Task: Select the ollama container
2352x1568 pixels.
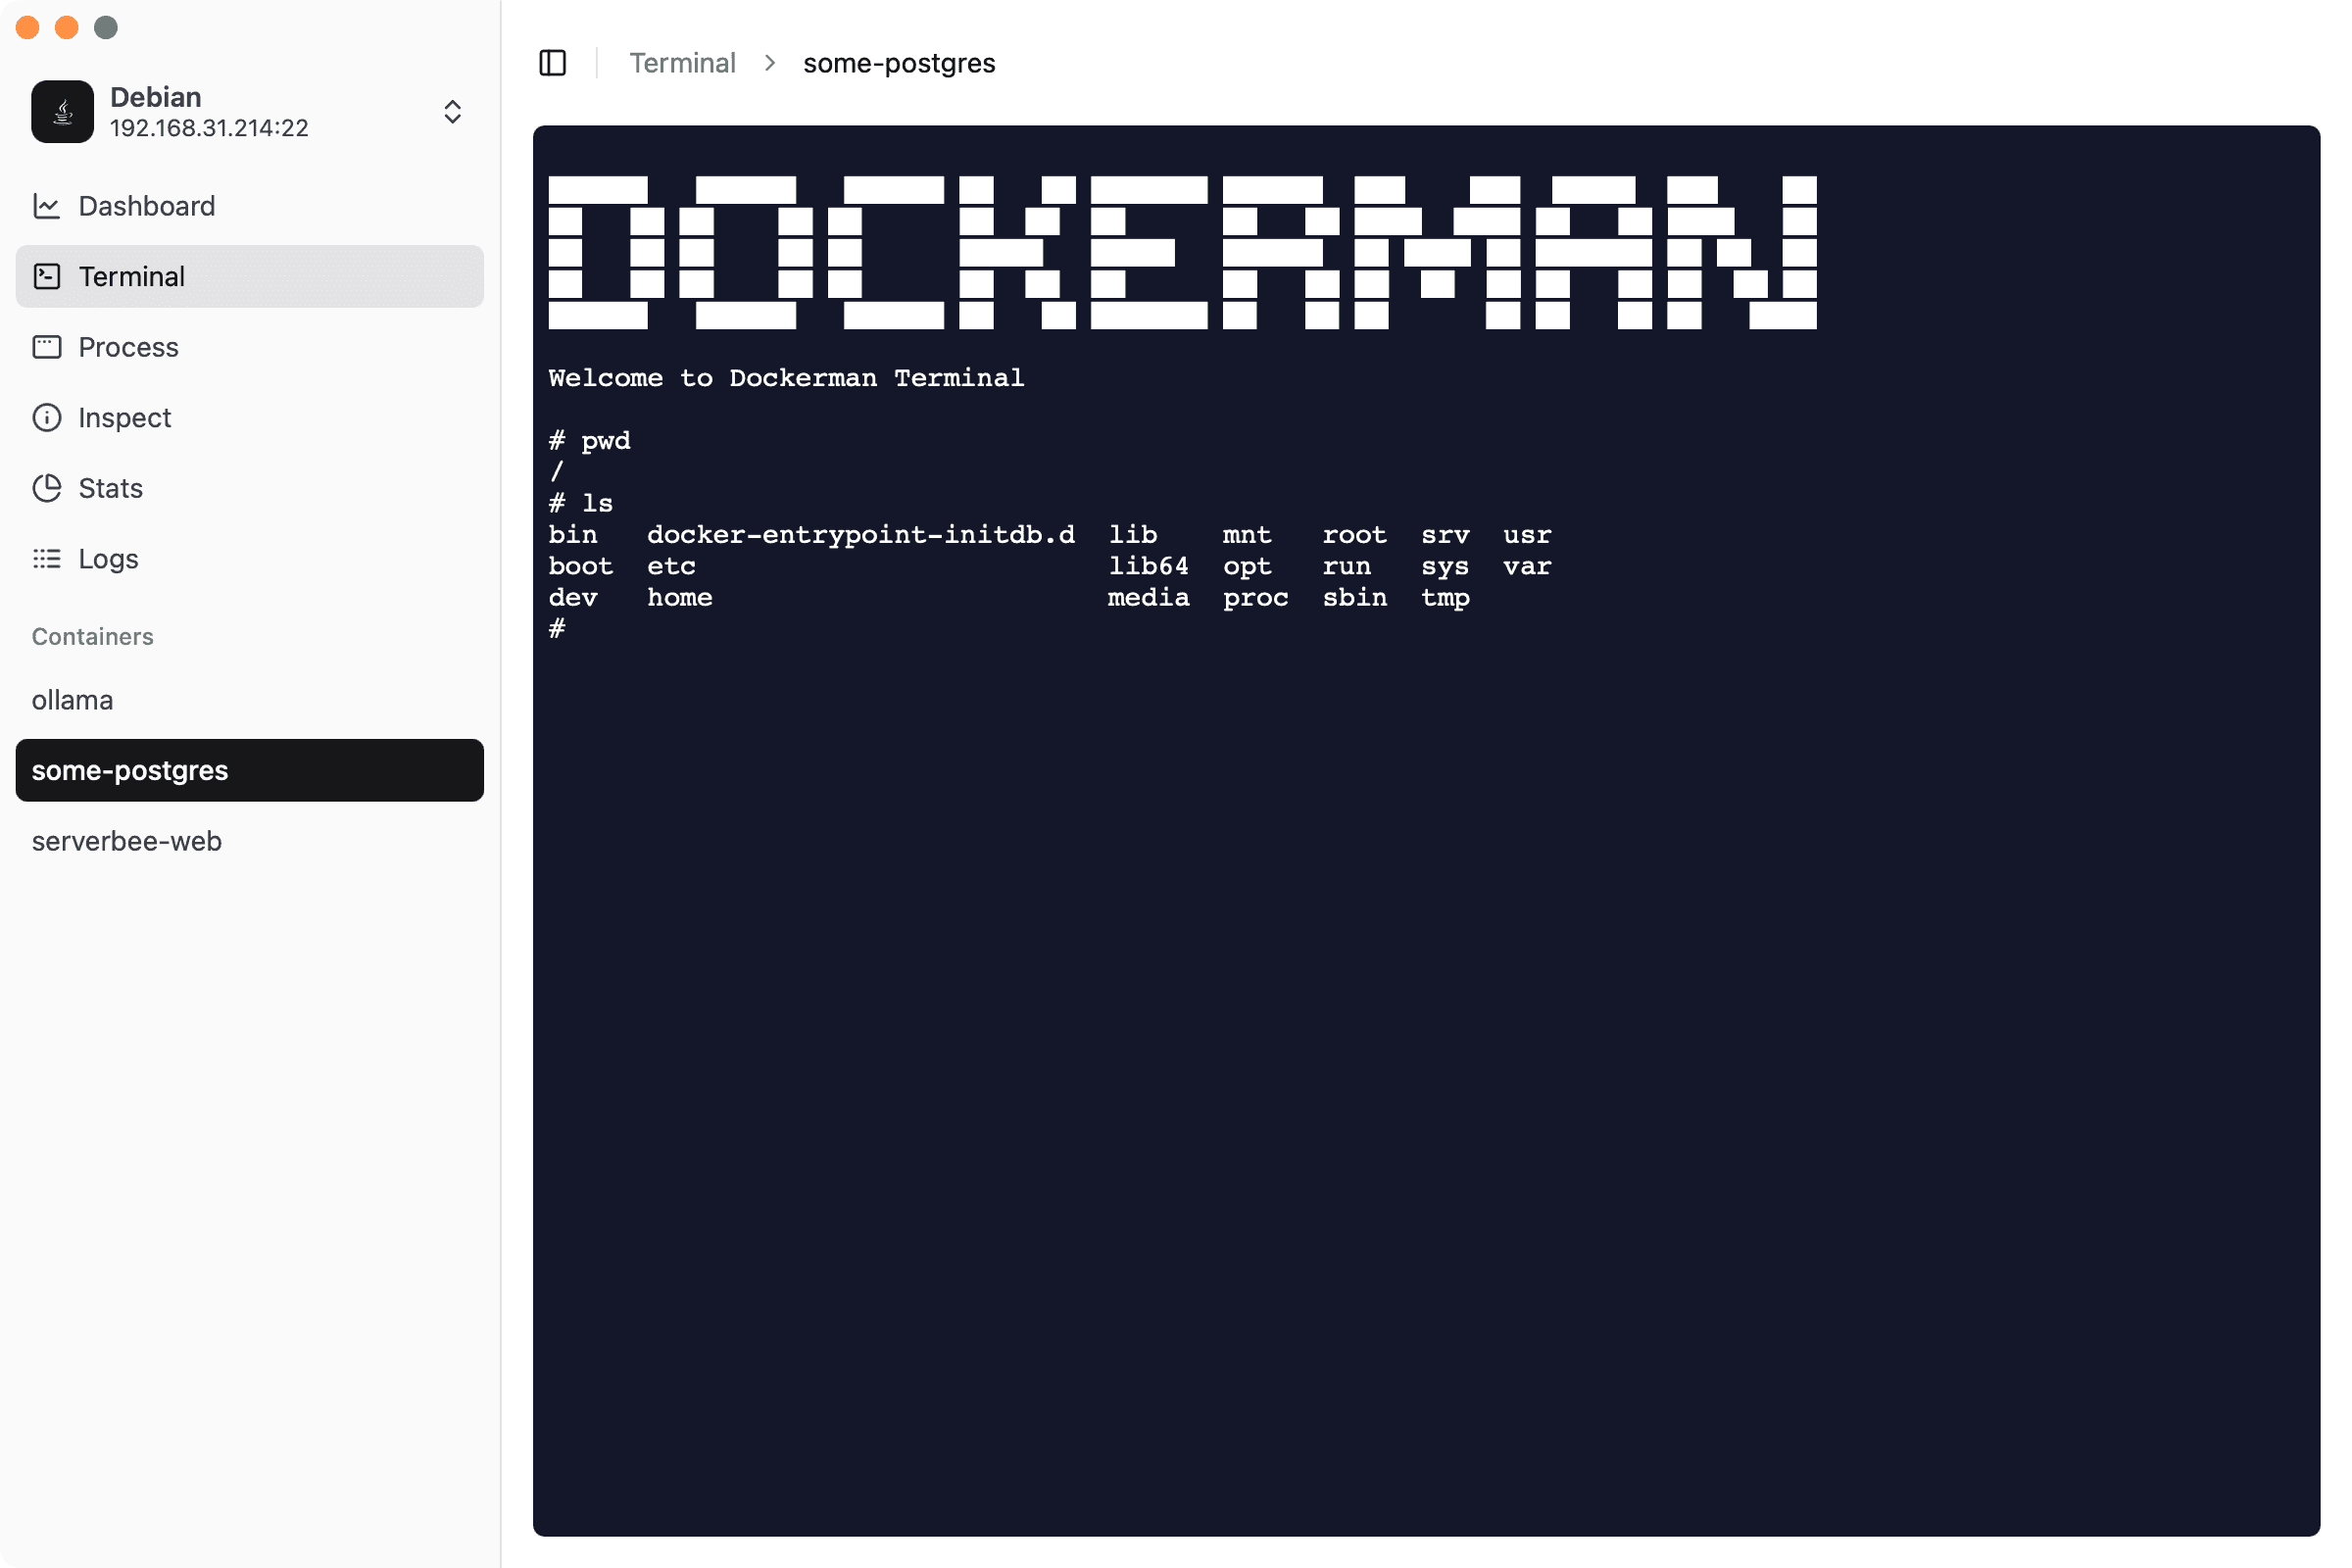Action: [73, 700]
